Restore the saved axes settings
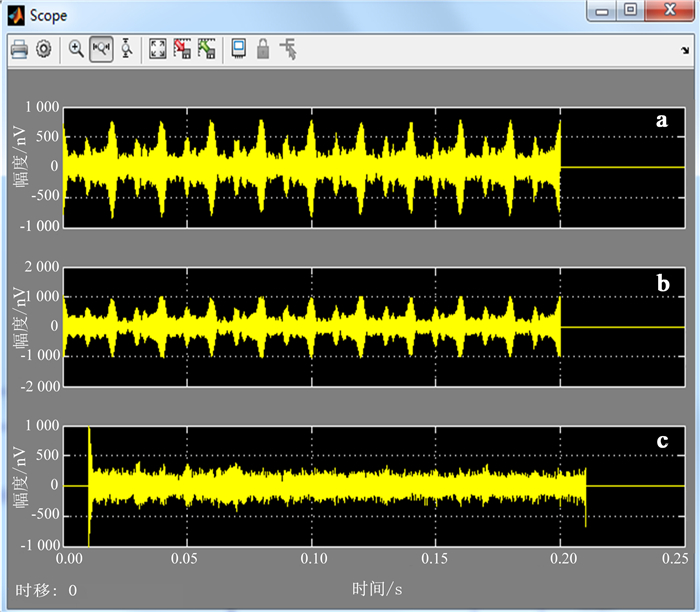 206,48
